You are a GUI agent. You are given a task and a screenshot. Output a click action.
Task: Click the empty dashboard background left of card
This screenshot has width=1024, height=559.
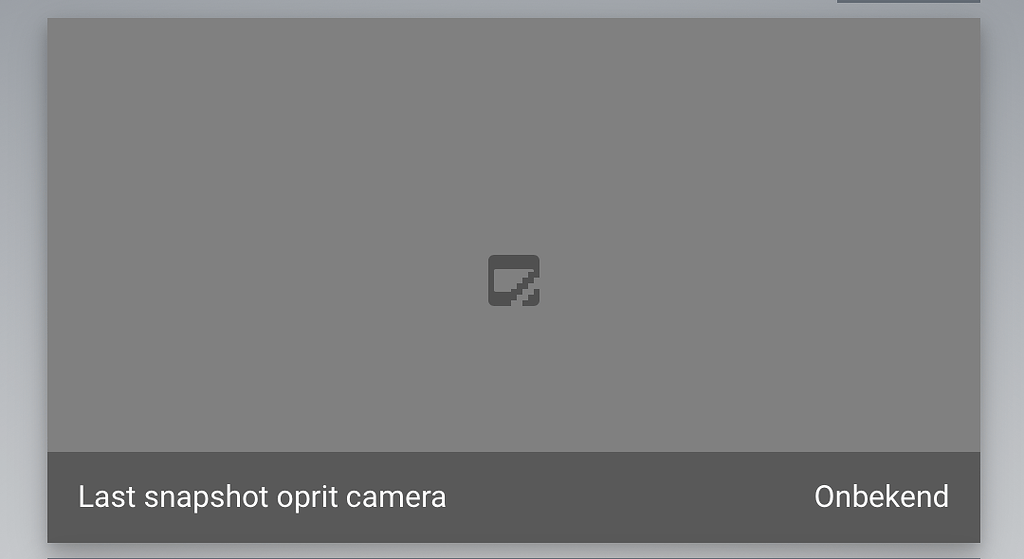24,280
